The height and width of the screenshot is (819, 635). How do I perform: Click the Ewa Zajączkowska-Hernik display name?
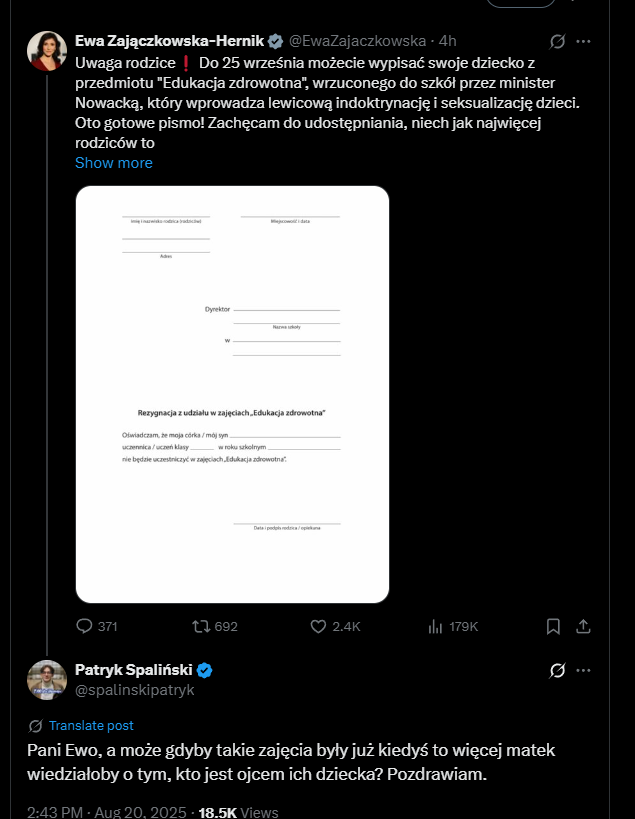(169, 41)
